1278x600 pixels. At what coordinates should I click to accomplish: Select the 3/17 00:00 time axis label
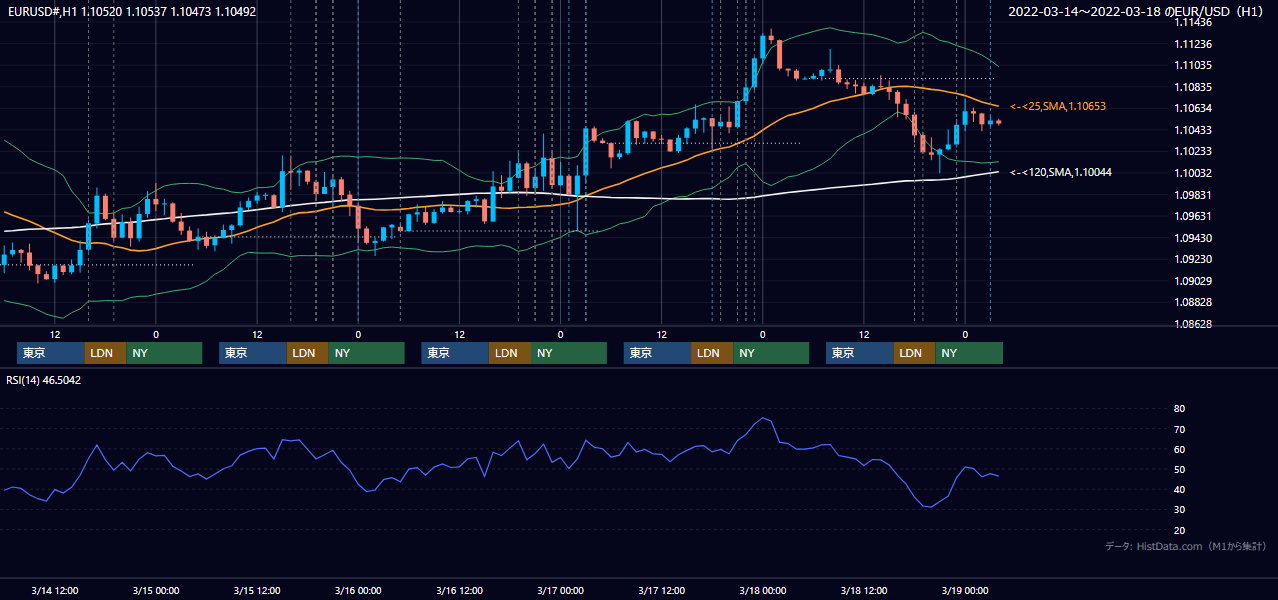pos(560,590)
